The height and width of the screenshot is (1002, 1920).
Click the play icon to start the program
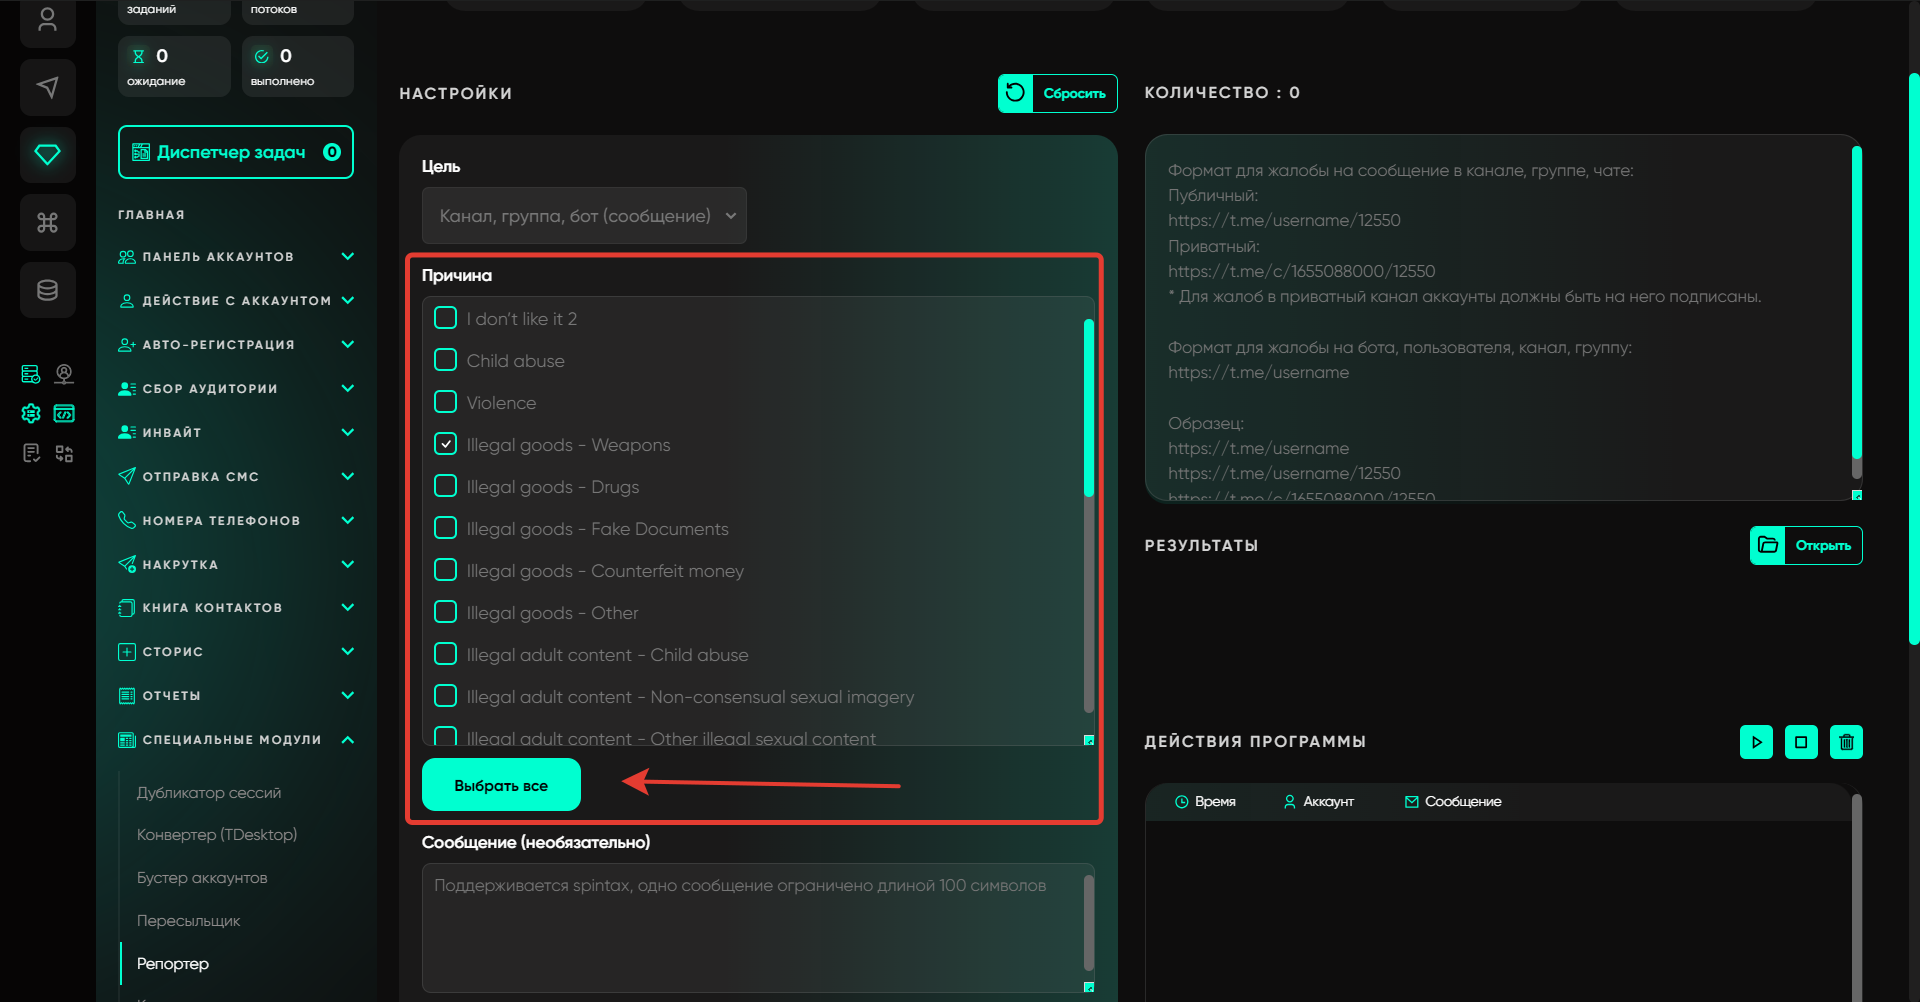1756,742
